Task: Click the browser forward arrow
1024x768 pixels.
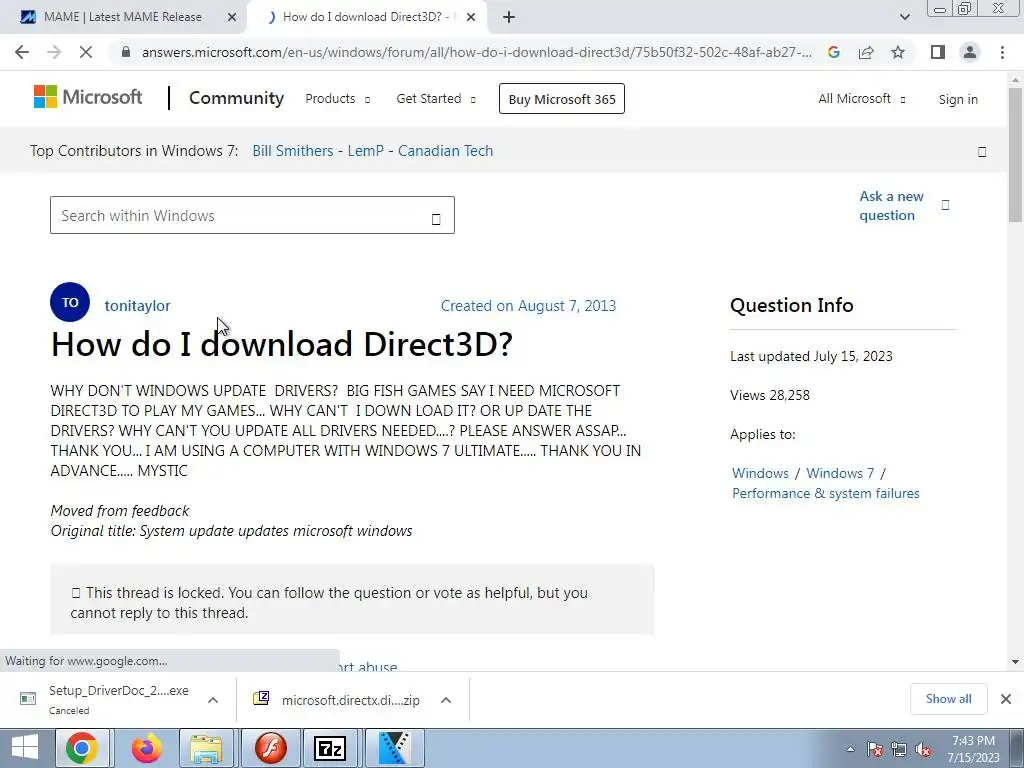Action: [54, 52]
